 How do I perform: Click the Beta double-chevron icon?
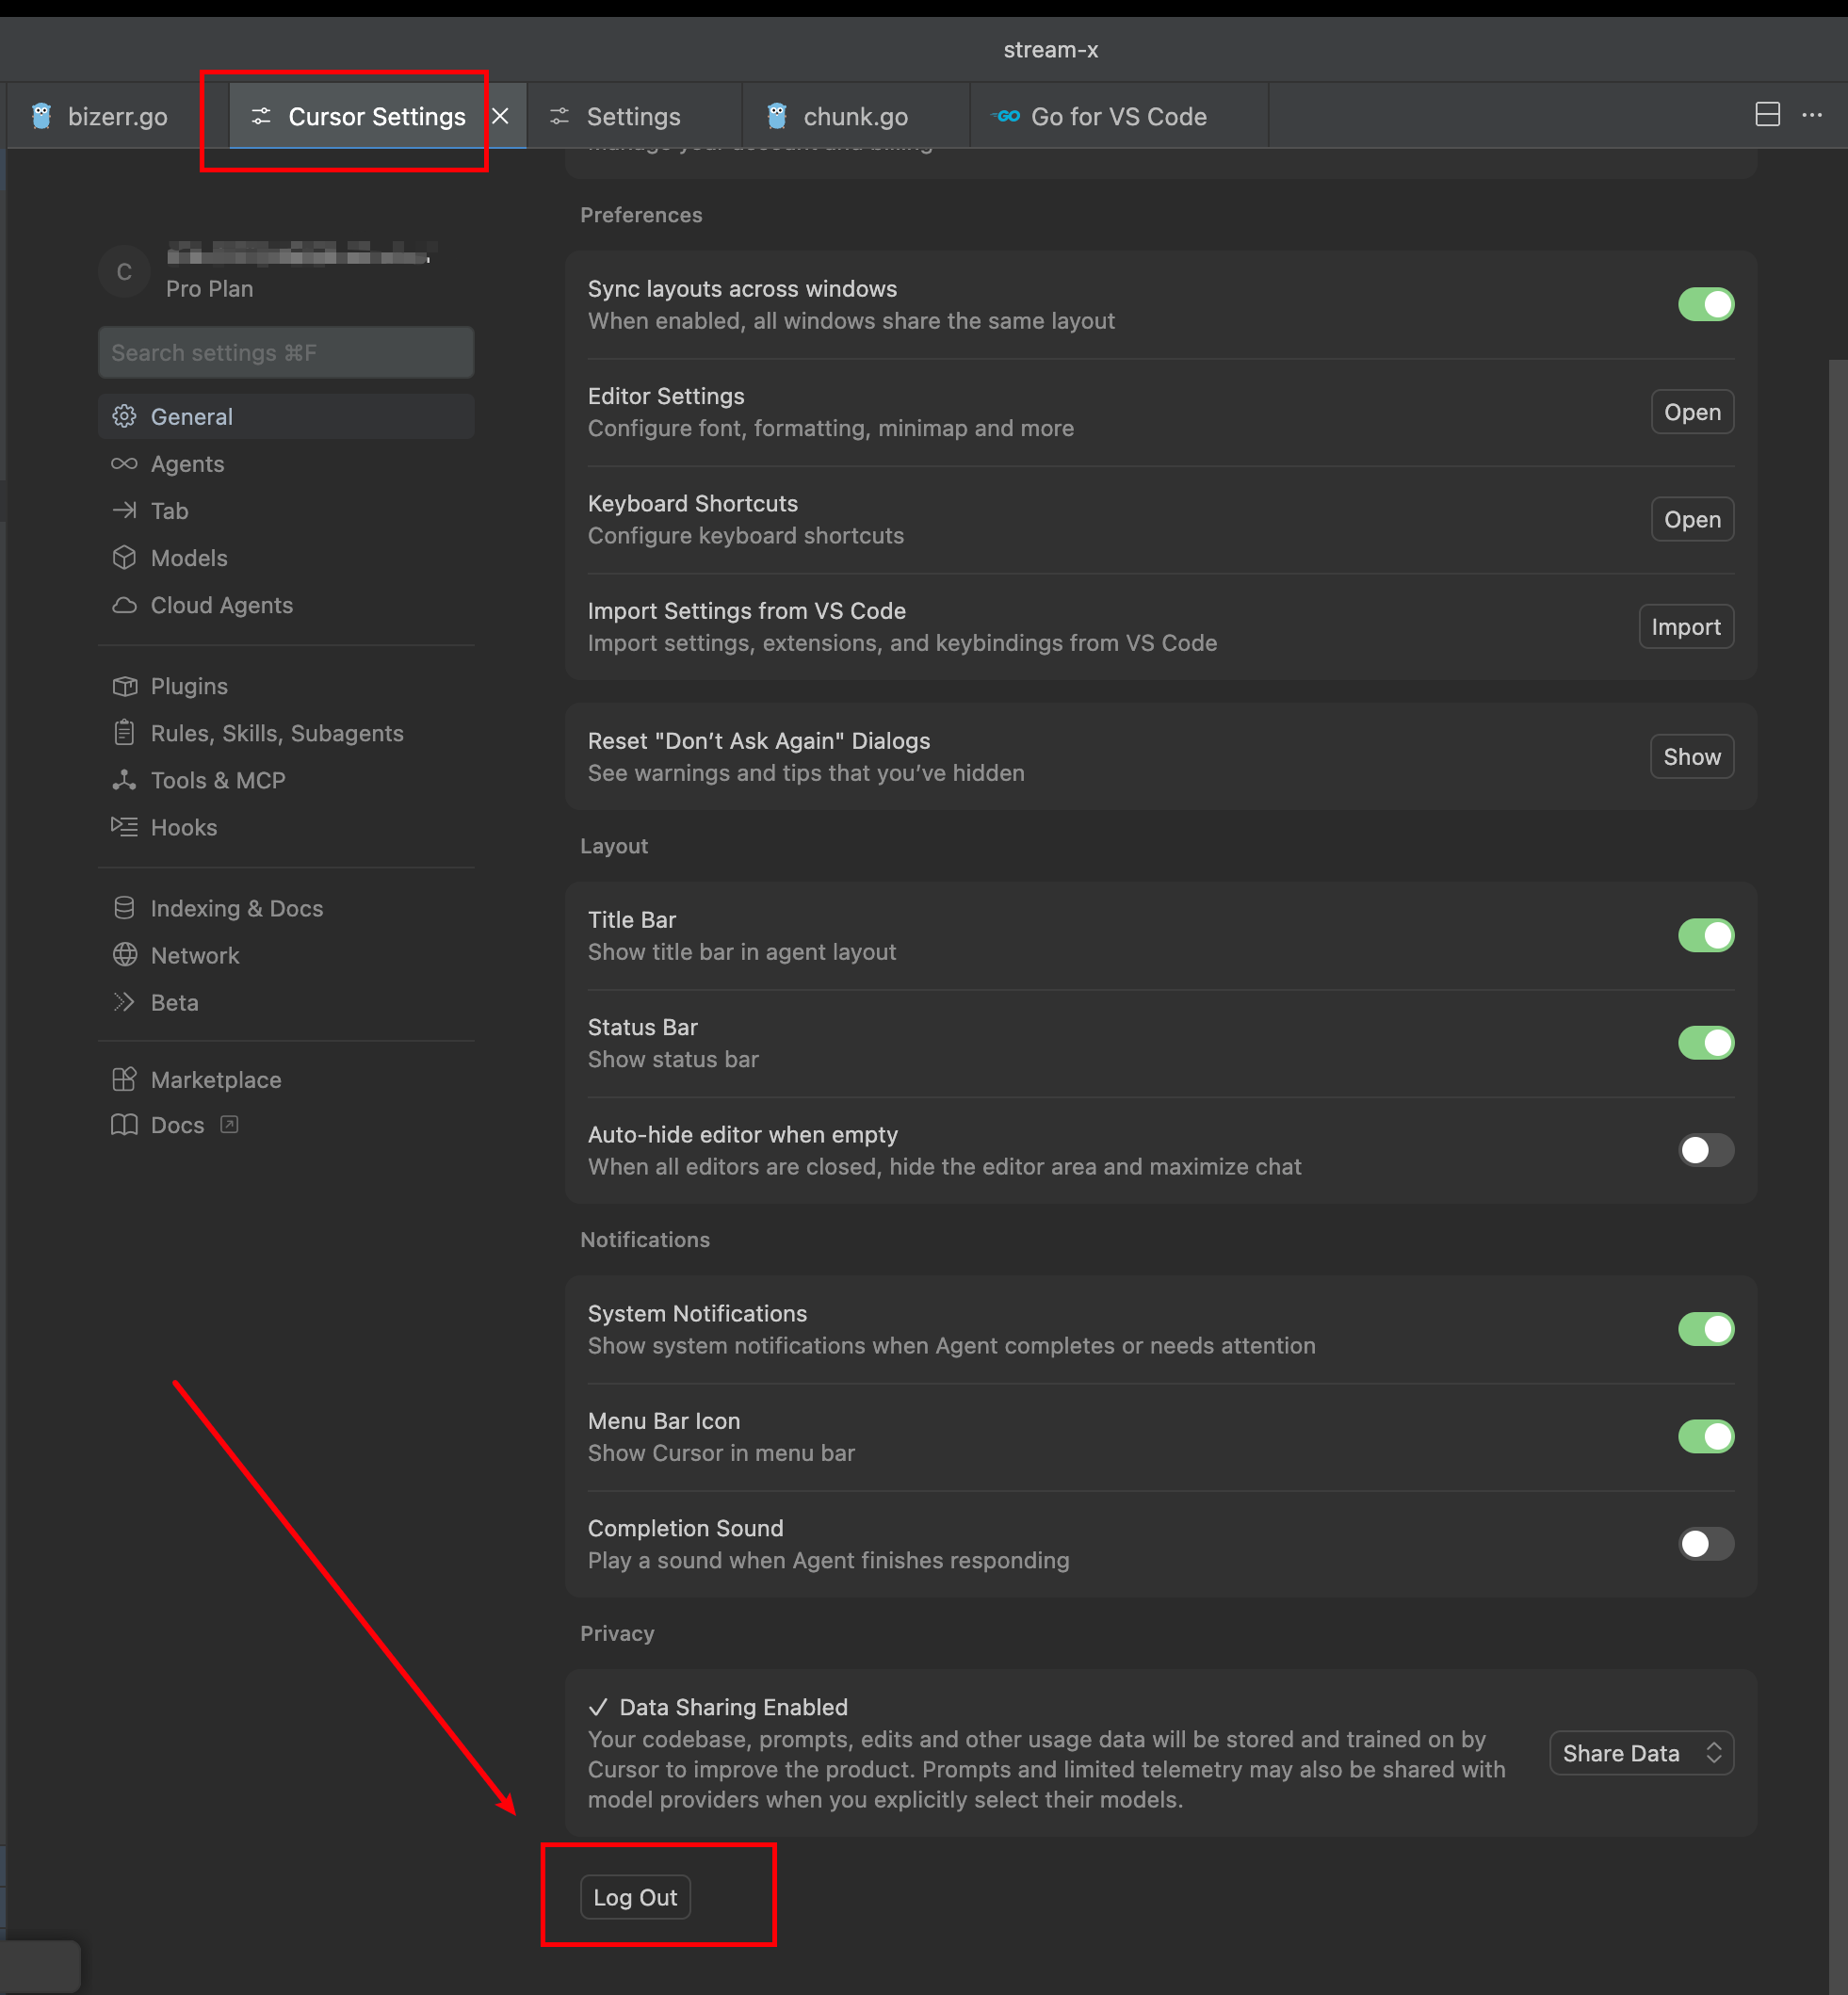pyautogui.click(x=124, y=1001)
